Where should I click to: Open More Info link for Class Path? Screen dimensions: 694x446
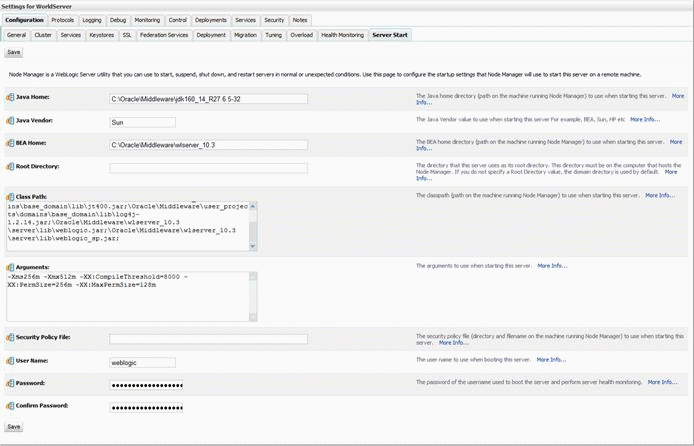pyautogui.click(x=660, y=195)
